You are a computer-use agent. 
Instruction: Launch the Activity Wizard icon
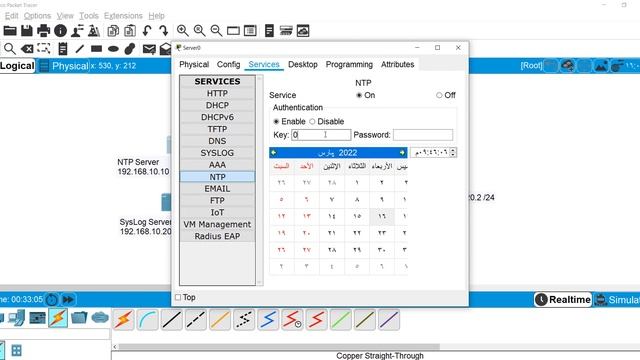tap(77, 31)
